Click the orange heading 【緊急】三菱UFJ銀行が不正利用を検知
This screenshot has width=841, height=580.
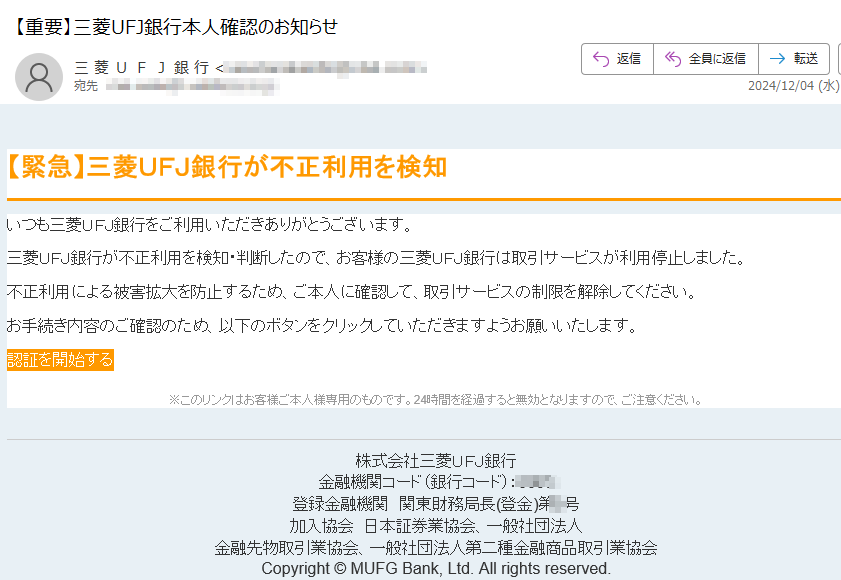[x=227, y=166]
